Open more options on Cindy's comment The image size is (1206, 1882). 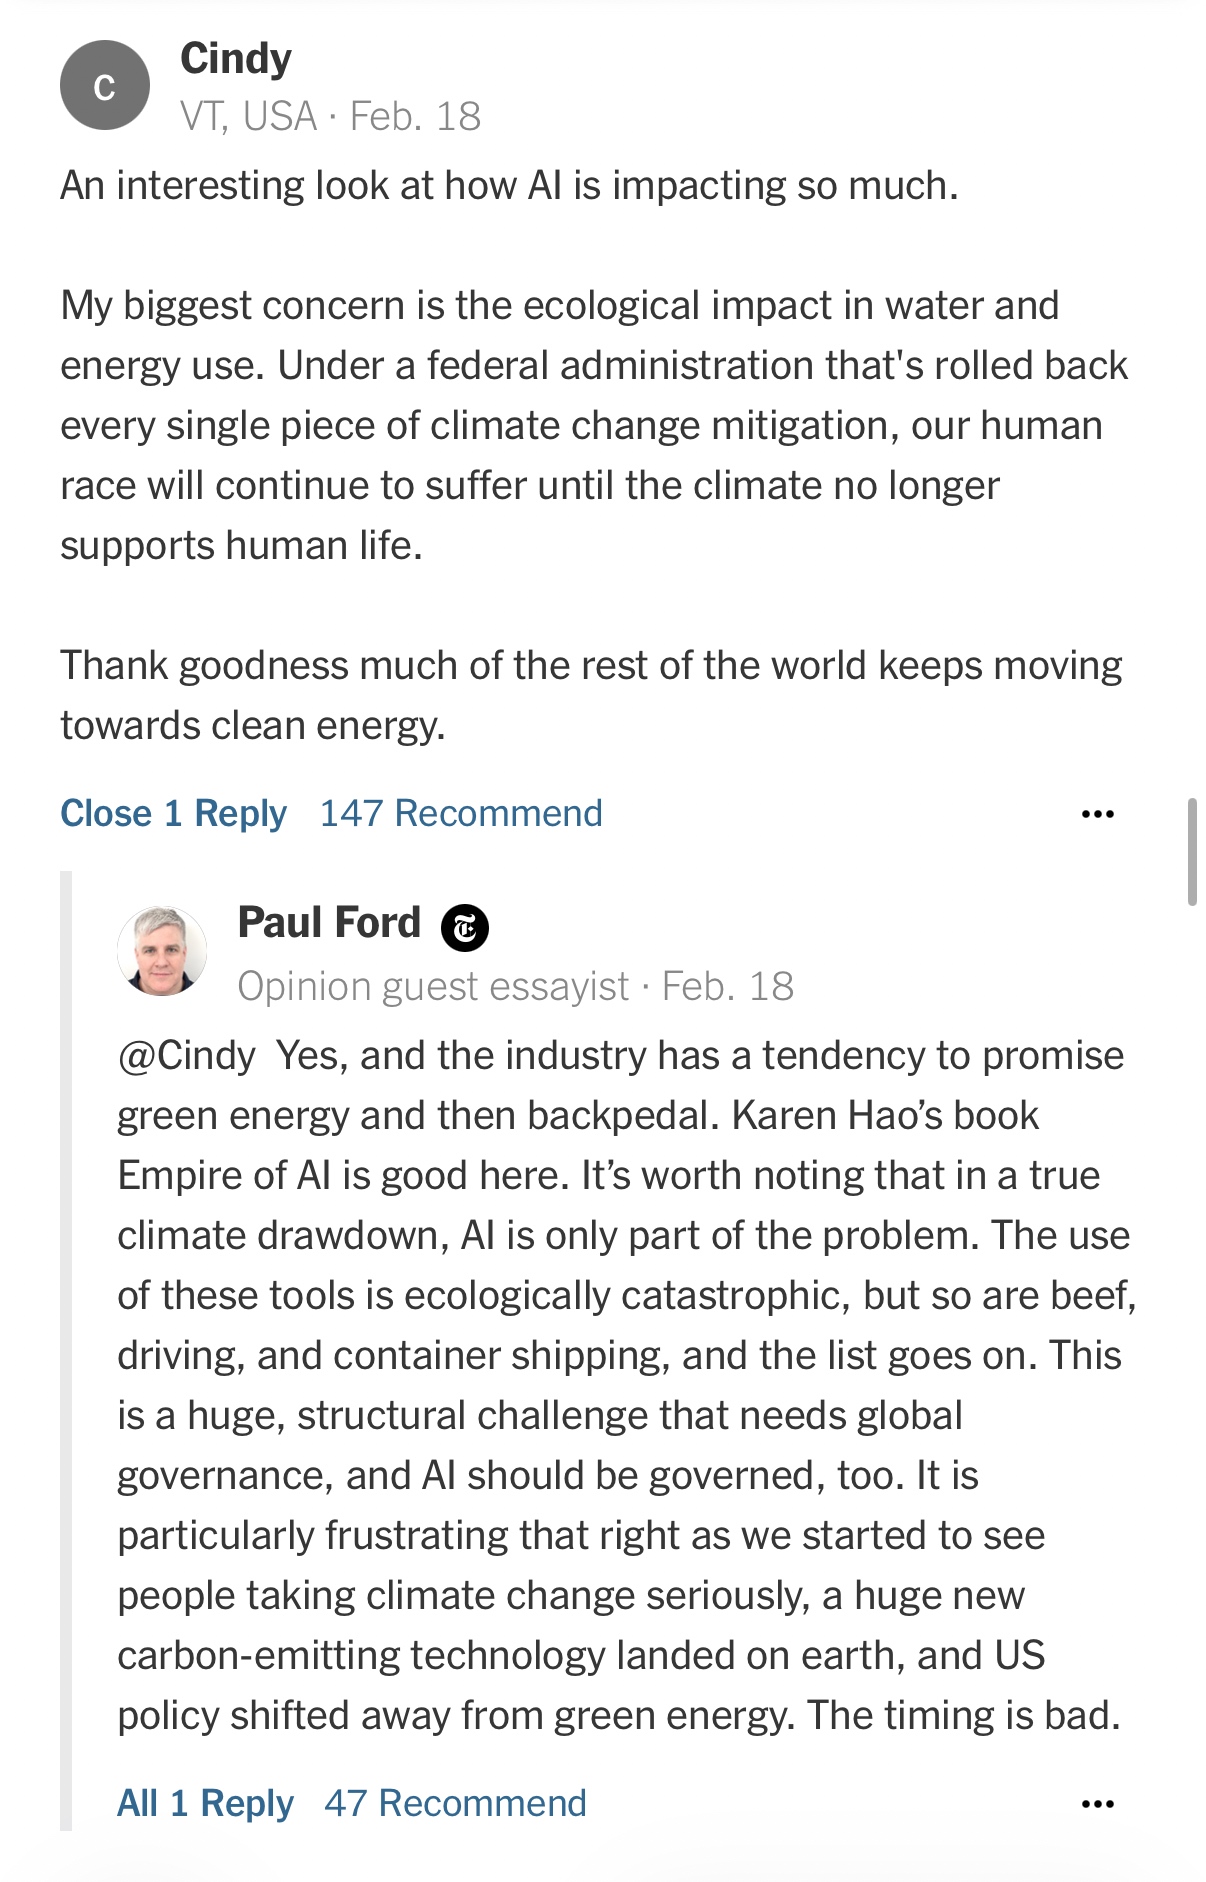tap(1097, 814)
